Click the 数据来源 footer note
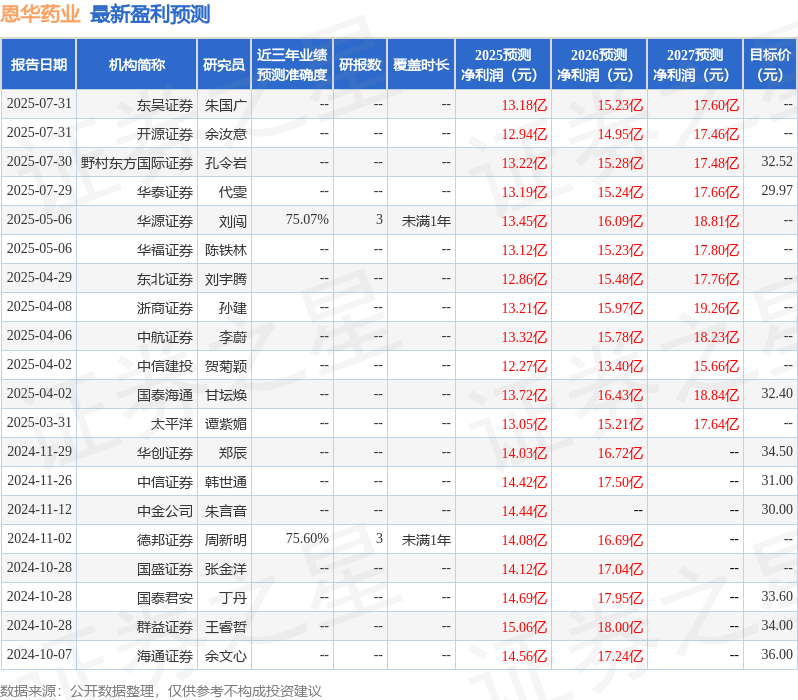 point(161,692)
